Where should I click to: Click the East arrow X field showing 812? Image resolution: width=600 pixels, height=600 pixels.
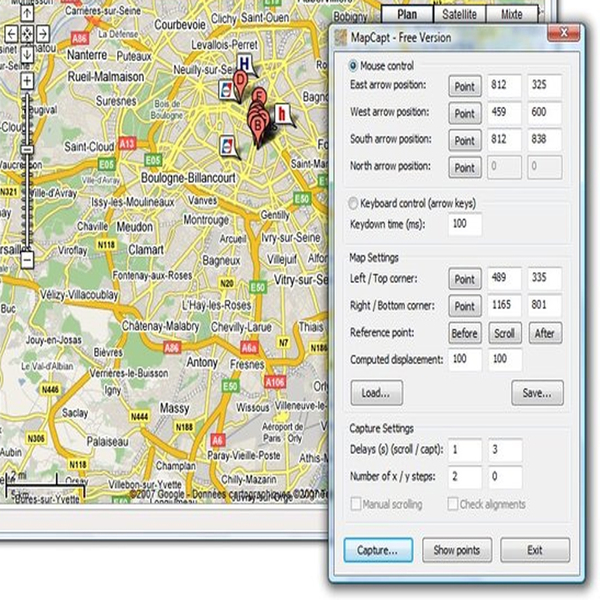click(x=504, y=85)
